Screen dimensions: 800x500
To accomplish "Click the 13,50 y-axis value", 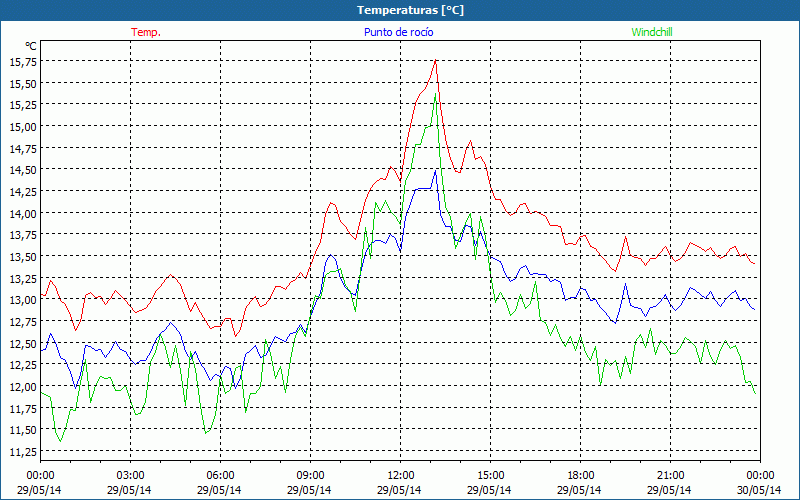I will coord(23,256).
